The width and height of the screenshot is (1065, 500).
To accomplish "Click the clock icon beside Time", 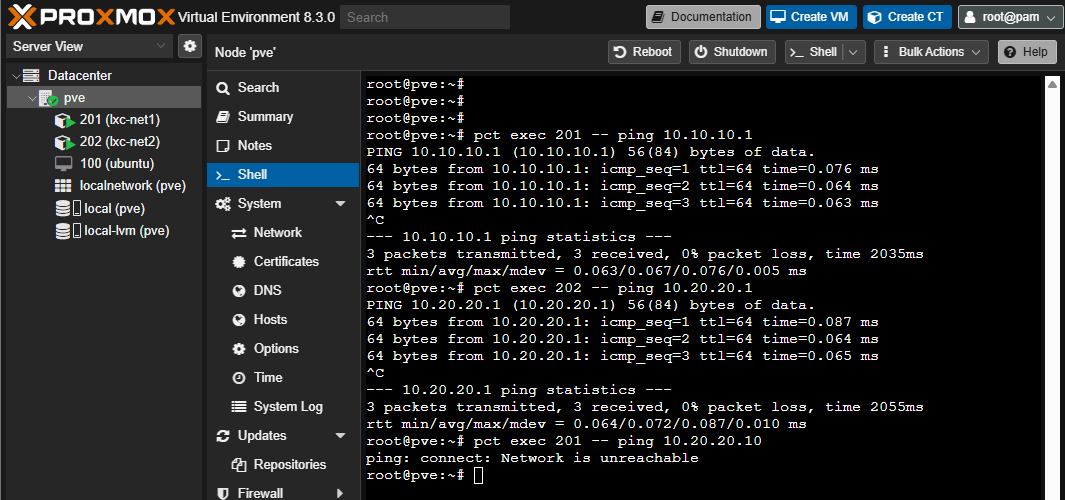I will [238, 378].
